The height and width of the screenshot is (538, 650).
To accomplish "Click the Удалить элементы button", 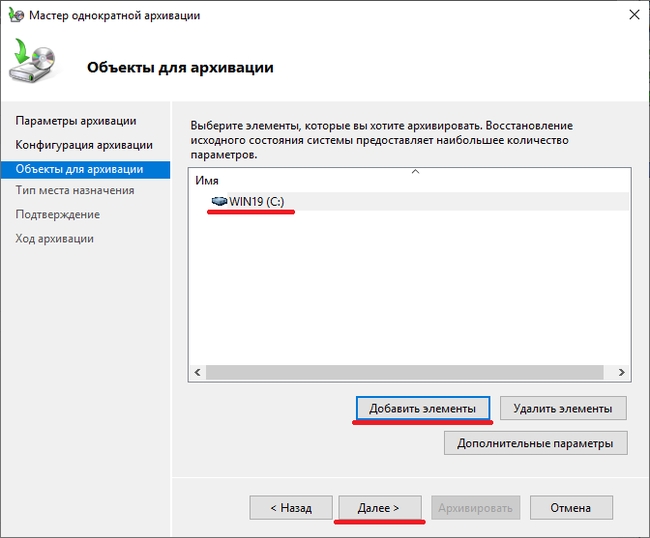I will [x=562, y=408].
